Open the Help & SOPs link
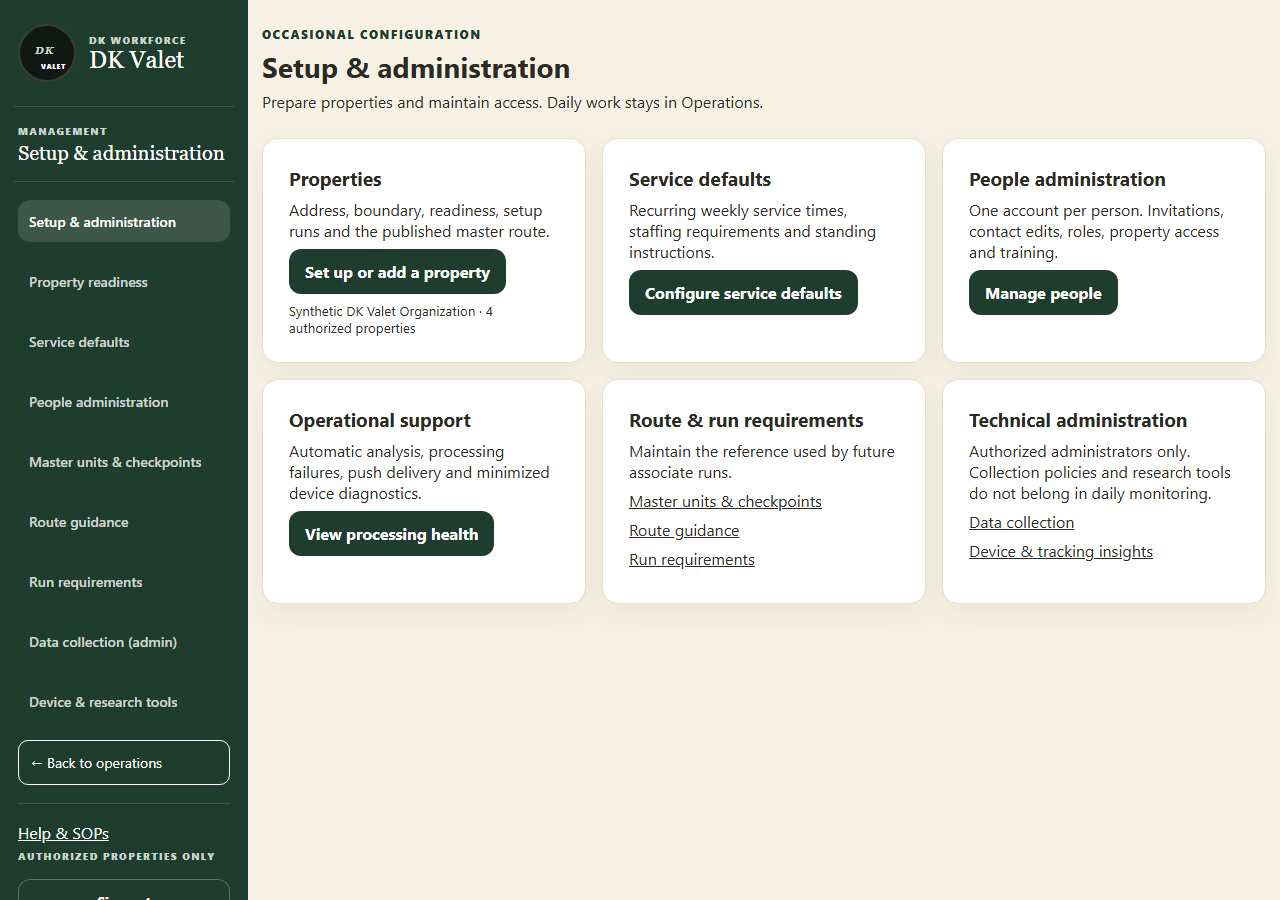 coord(63,833)
